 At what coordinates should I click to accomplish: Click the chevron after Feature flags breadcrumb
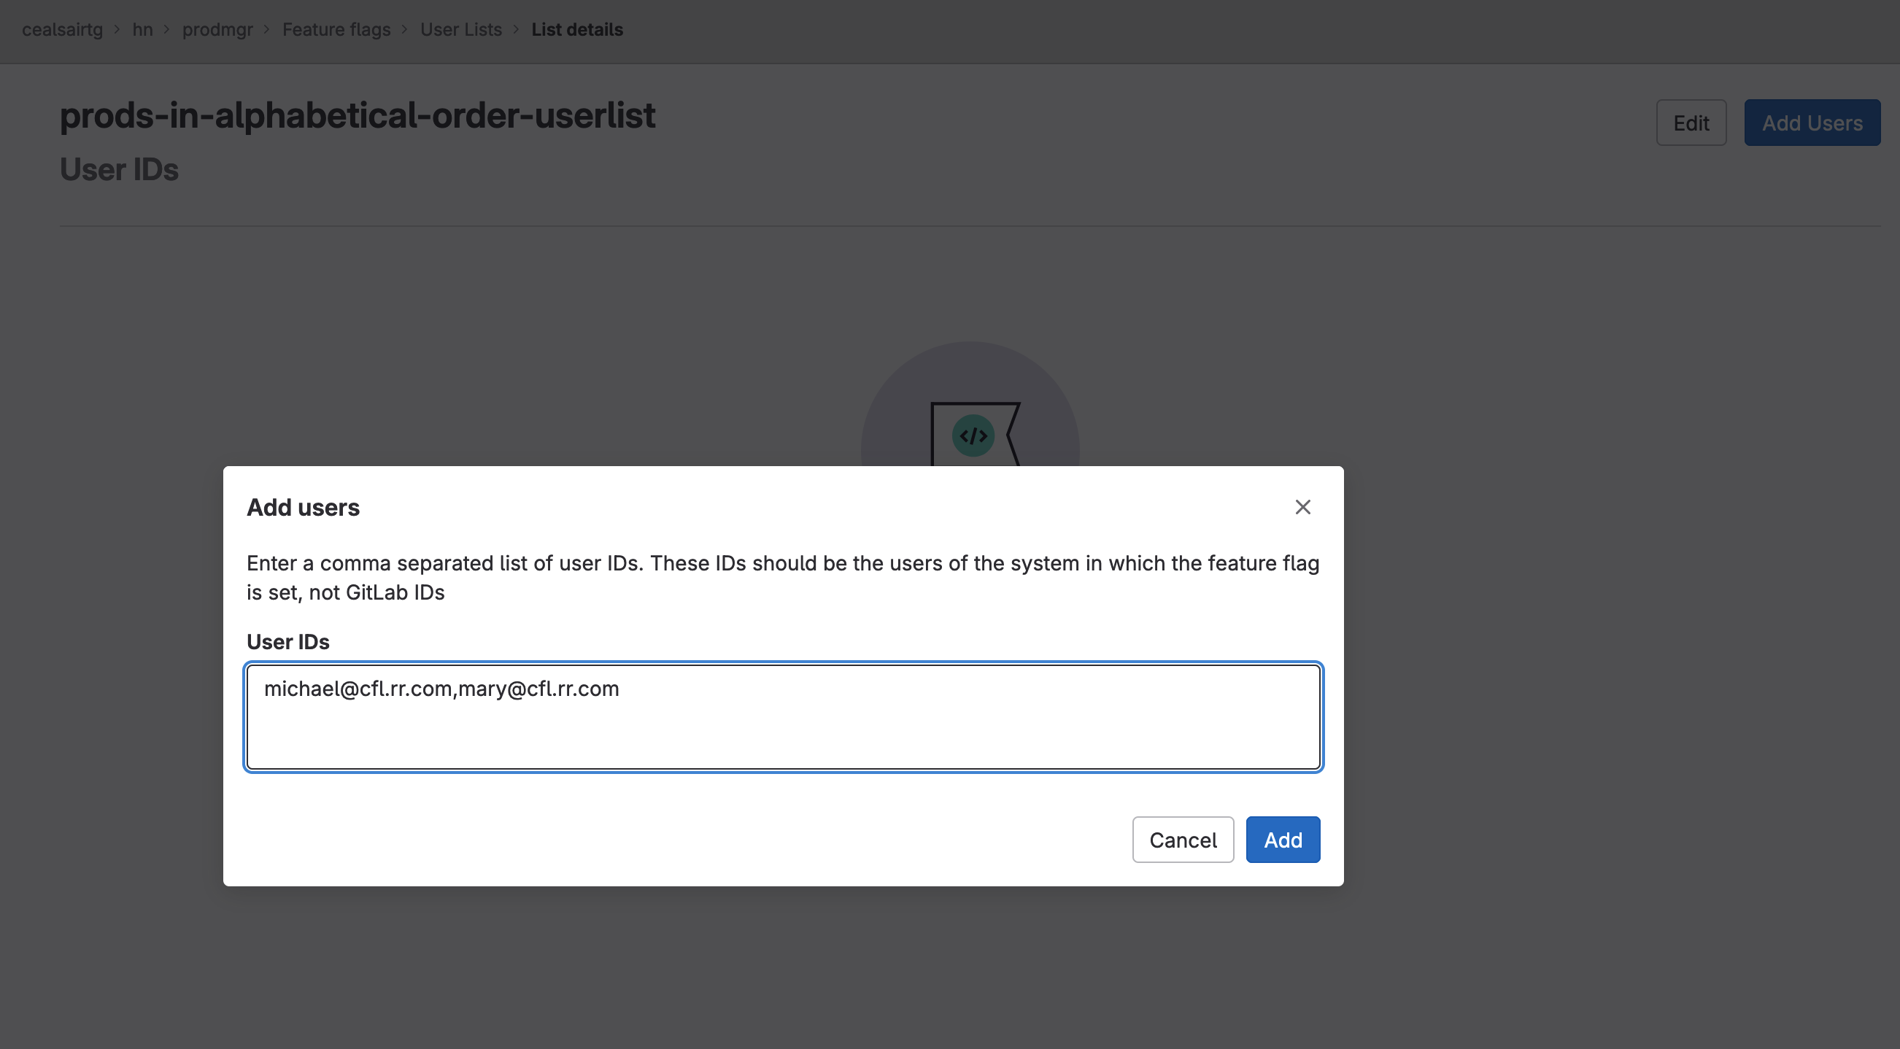pos(404,29)
